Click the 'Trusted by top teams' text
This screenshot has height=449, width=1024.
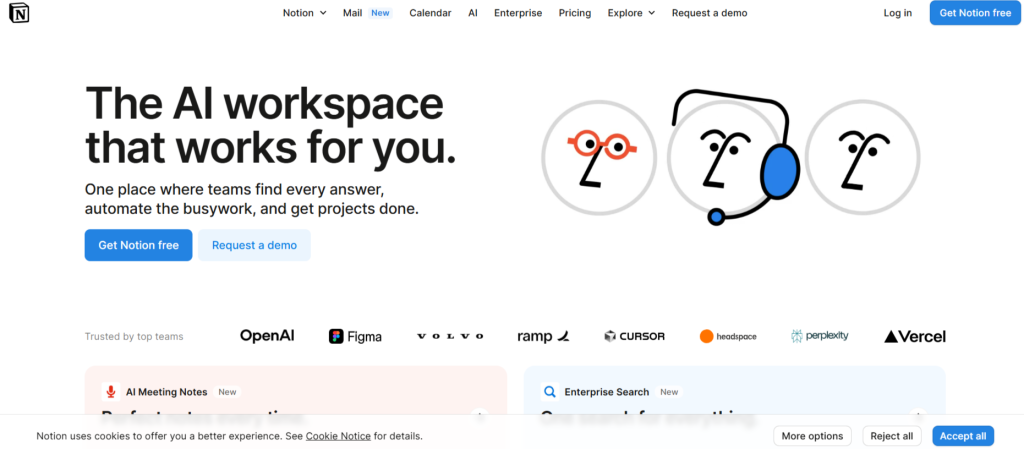pyautogui.click(x=134, y=337)
